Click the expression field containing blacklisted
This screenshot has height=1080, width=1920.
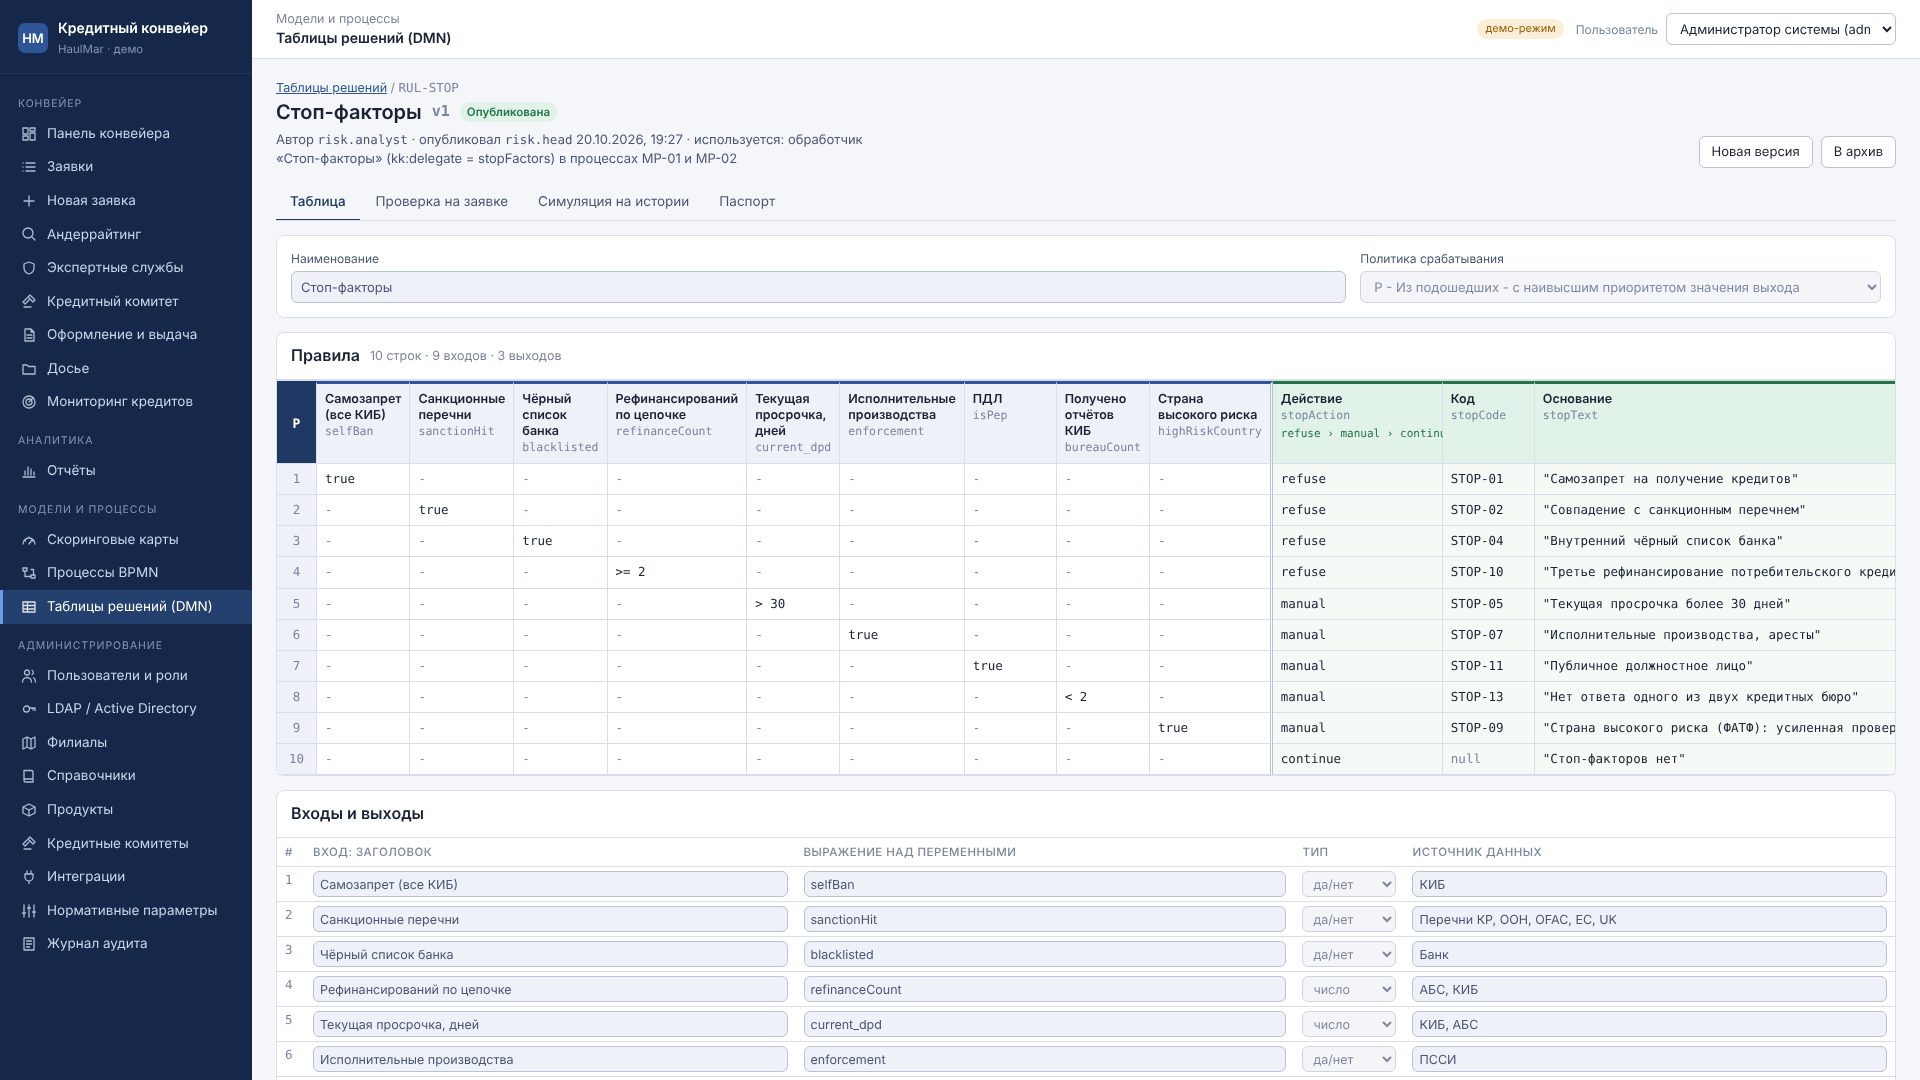point(1044,955)
